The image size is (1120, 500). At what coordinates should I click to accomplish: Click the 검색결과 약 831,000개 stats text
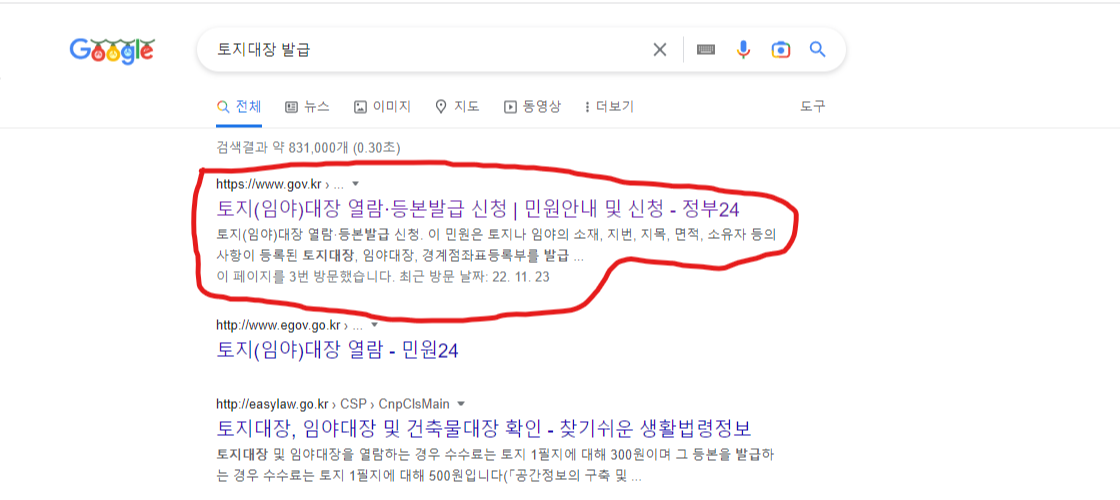pos(308,149)
